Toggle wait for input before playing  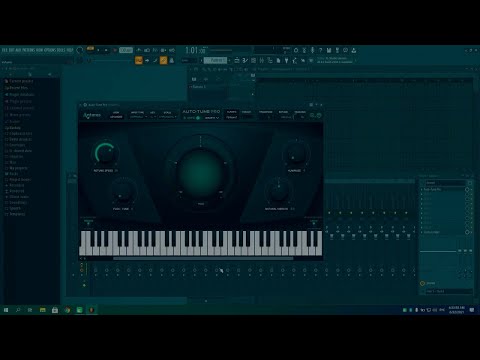pyautogui.click(x=147, y=50)
